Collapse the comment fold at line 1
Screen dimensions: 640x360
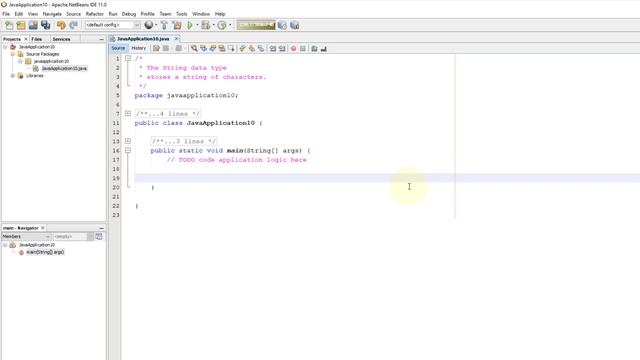128,58
